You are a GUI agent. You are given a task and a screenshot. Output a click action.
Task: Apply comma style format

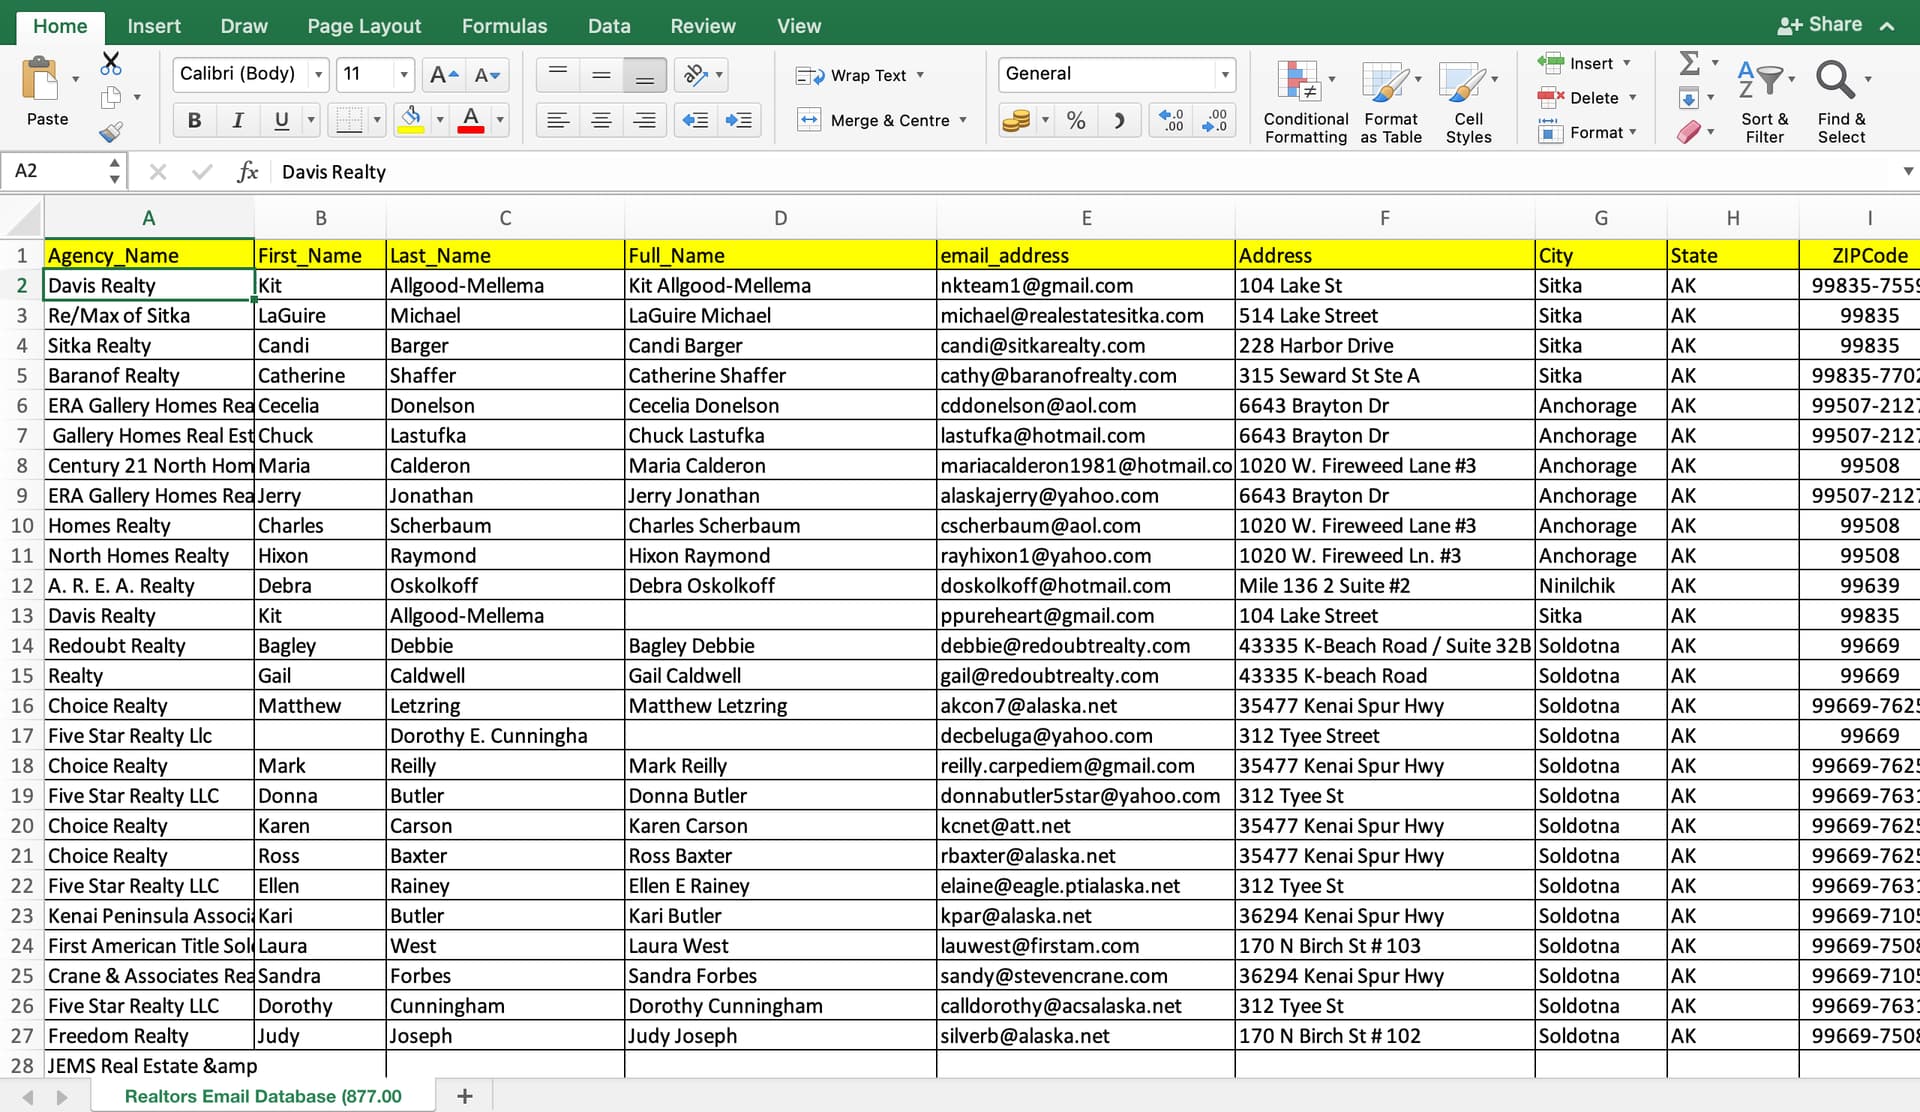coord(1119,121)
